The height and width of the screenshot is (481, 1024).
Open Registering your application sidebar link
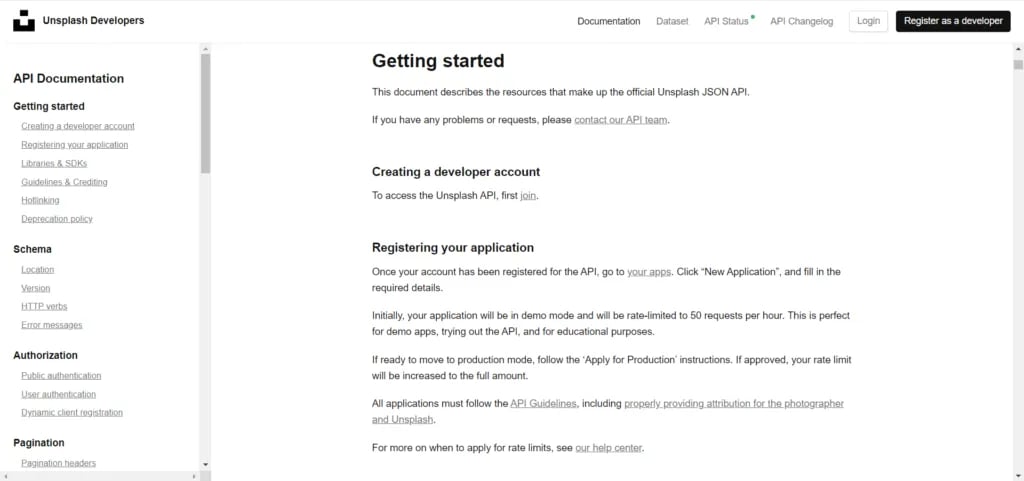point(74,145)
